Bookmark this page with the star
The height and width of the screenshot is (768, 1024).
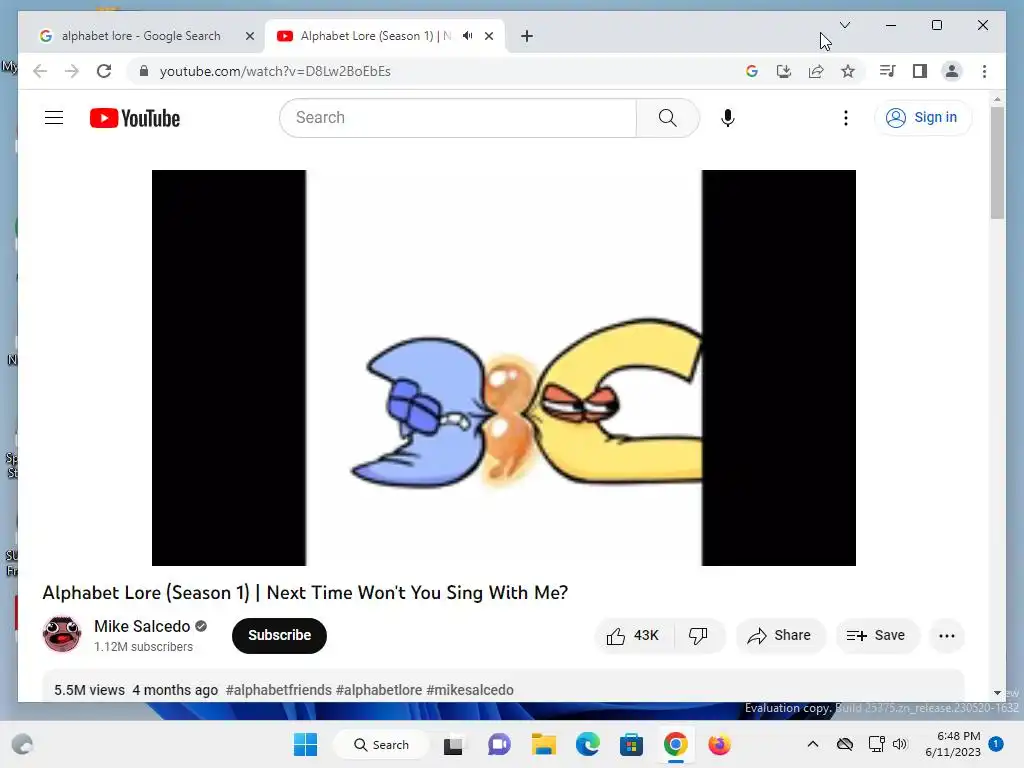tap(848, 71)
